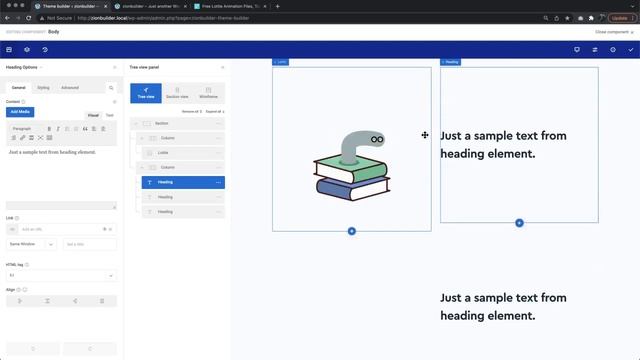This screenshot has width=640, height=360.
Task: Open a new browser tab
Action: [x=278, y=6]
